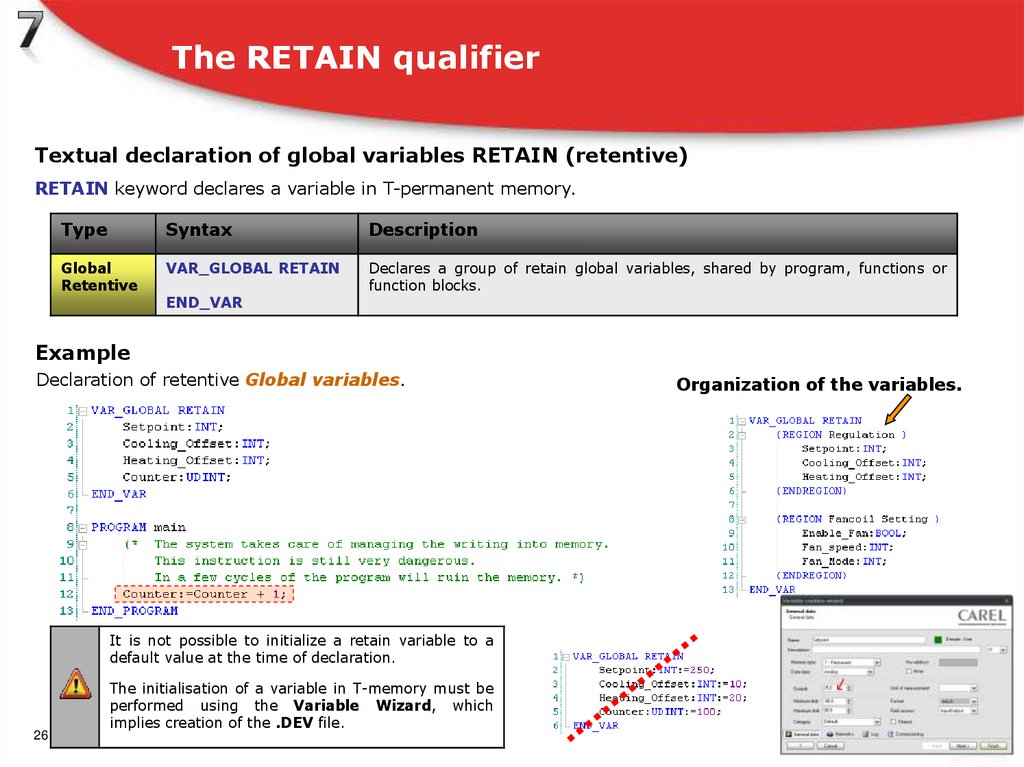Toggle the Remote Use option
Screen dimensions: 1024x767
[x=958, y=639]
